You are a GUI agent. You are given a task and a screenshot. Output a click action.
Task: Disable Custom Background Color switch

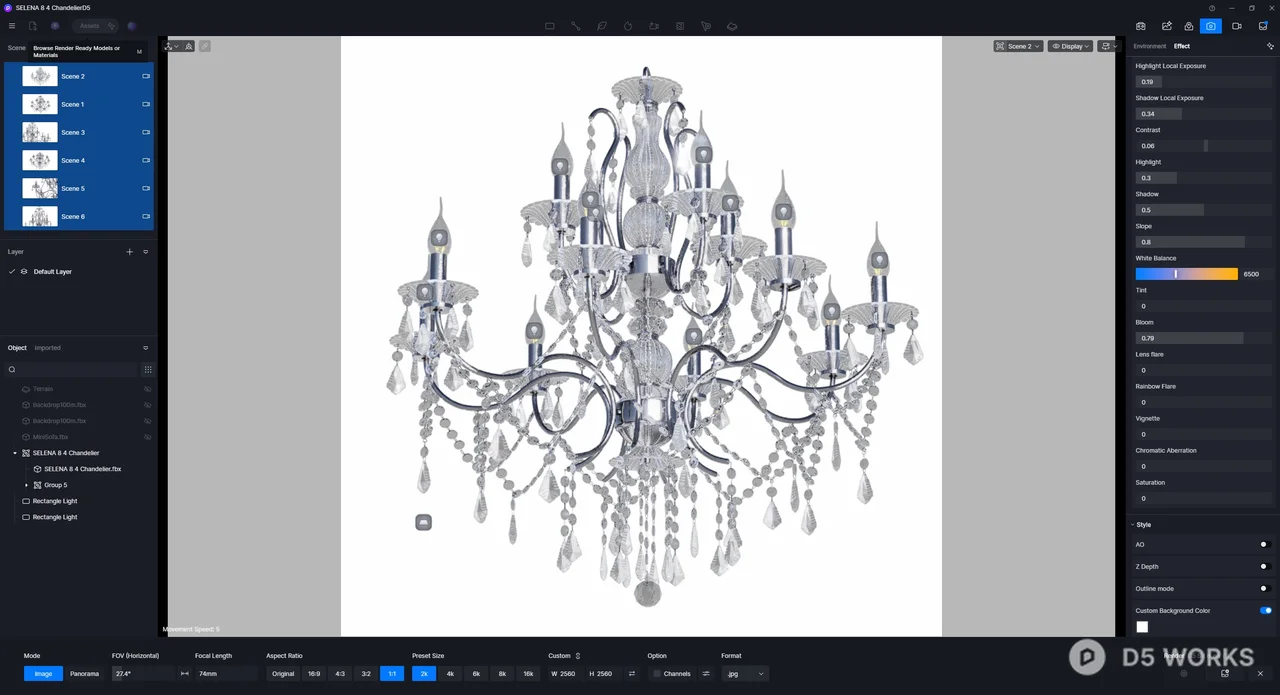click(x=1266, y=611)
